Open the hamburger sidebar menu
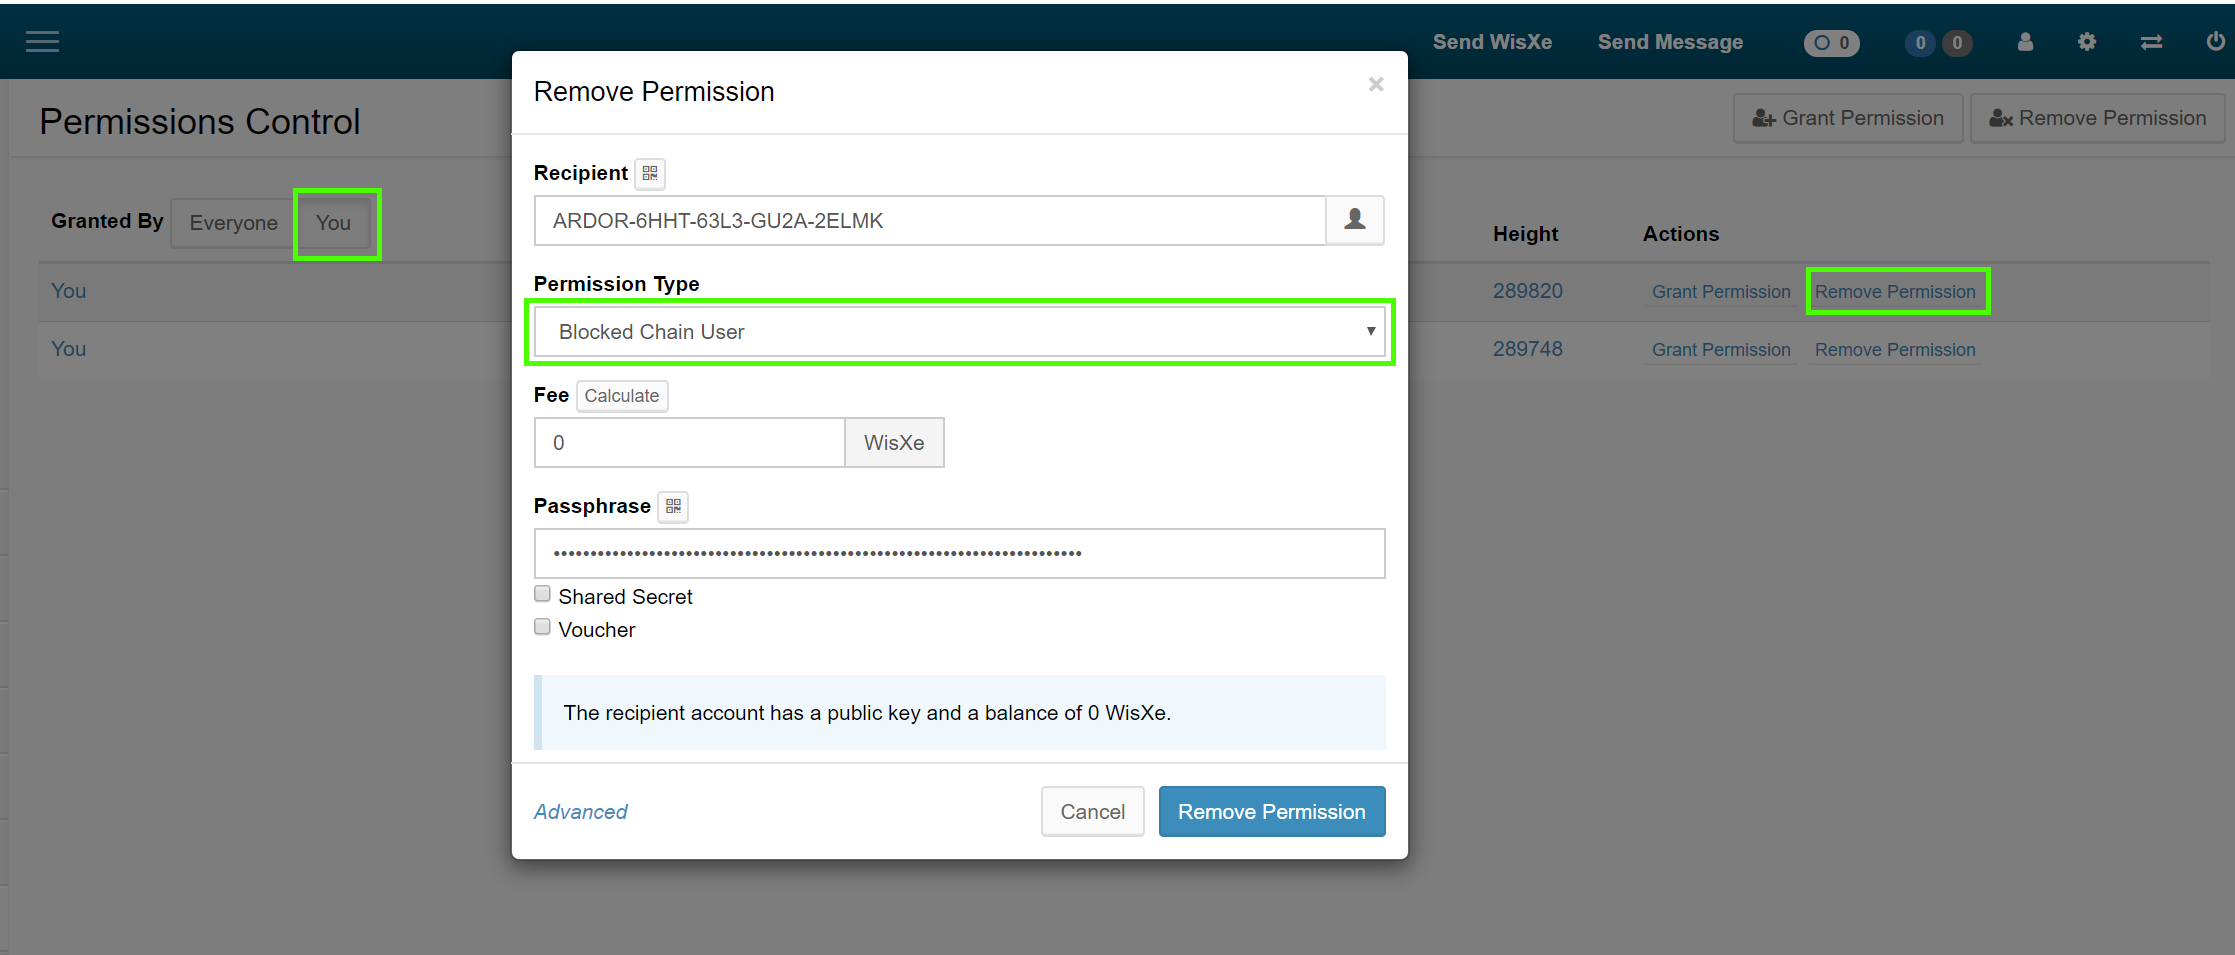2235x955 pixels. (42, 42)
